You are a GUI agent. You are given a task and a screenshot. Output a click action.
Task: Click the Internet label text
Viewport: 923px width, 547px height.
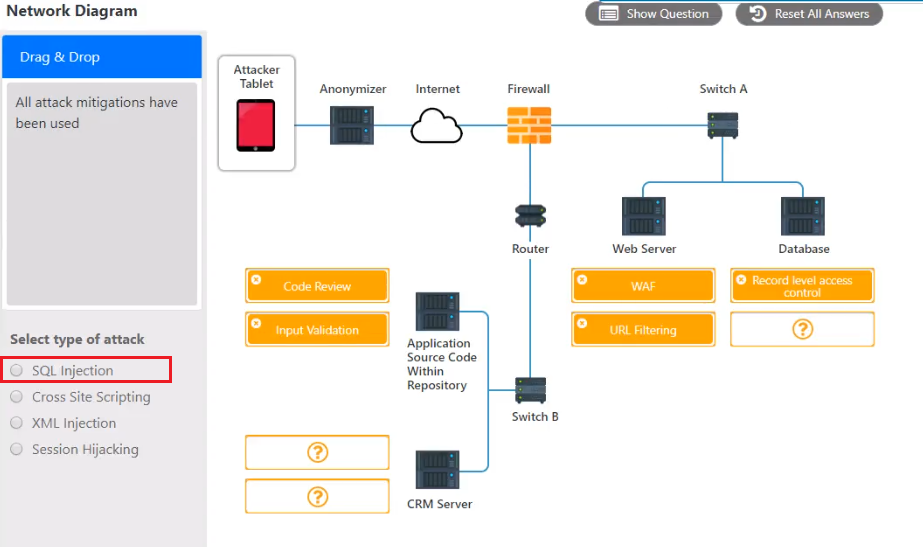pyautogui.click(x=437, y=89)
